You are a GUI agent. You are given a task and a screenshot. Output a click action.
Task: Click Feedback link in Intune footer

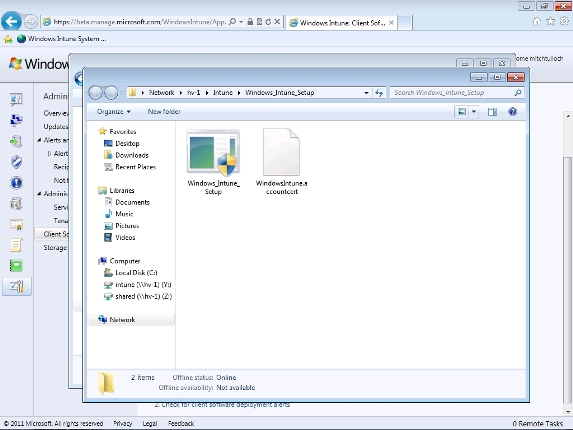(181, 423)
